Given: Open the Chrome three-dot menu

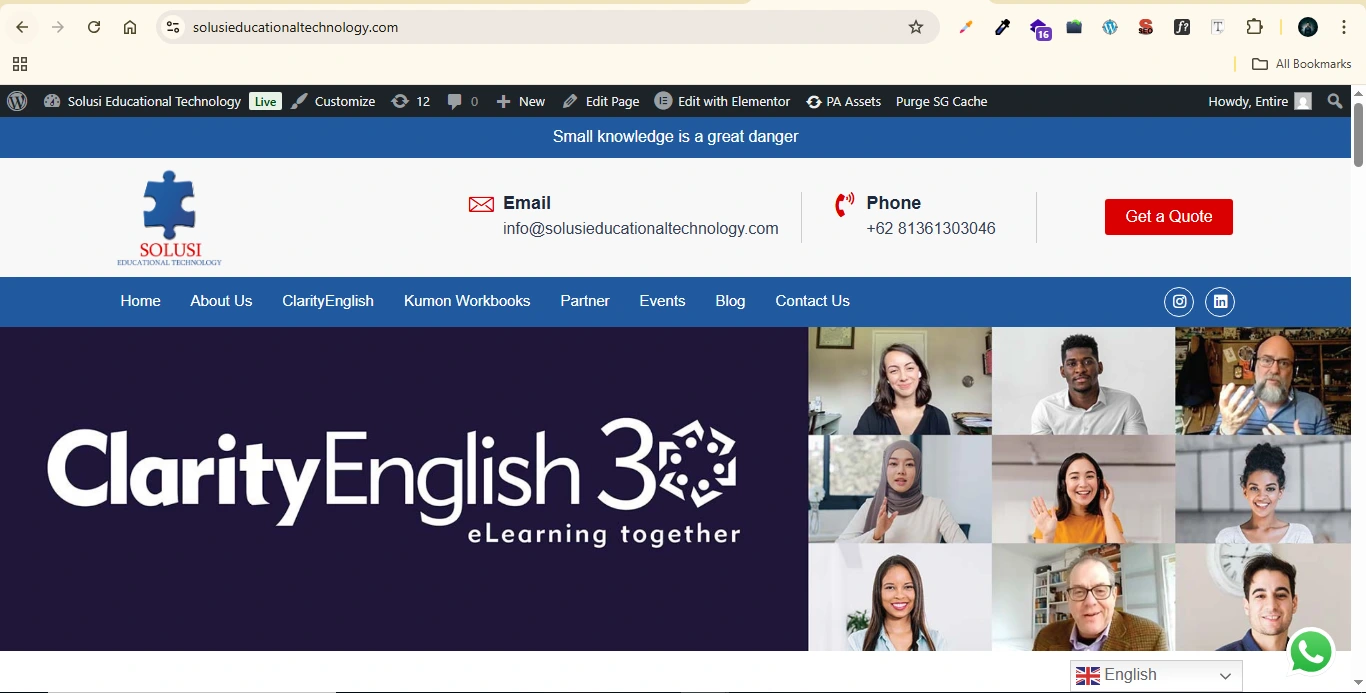Looking at the screenshot, I should pos(1344,27).
